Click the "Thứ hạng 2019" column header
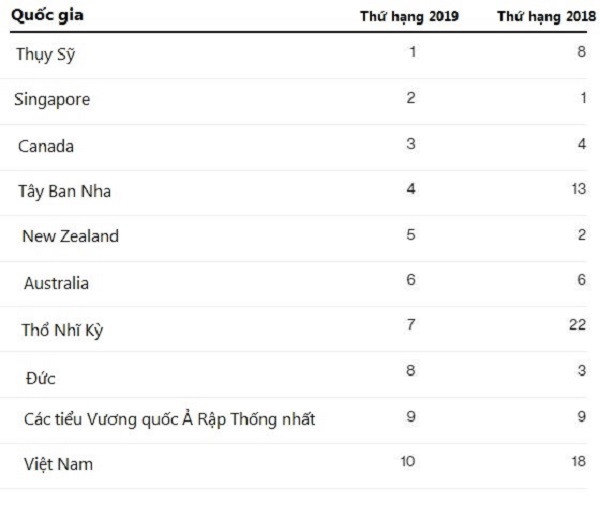The height and width of the screenshot is (505, 600). [410, 17]
